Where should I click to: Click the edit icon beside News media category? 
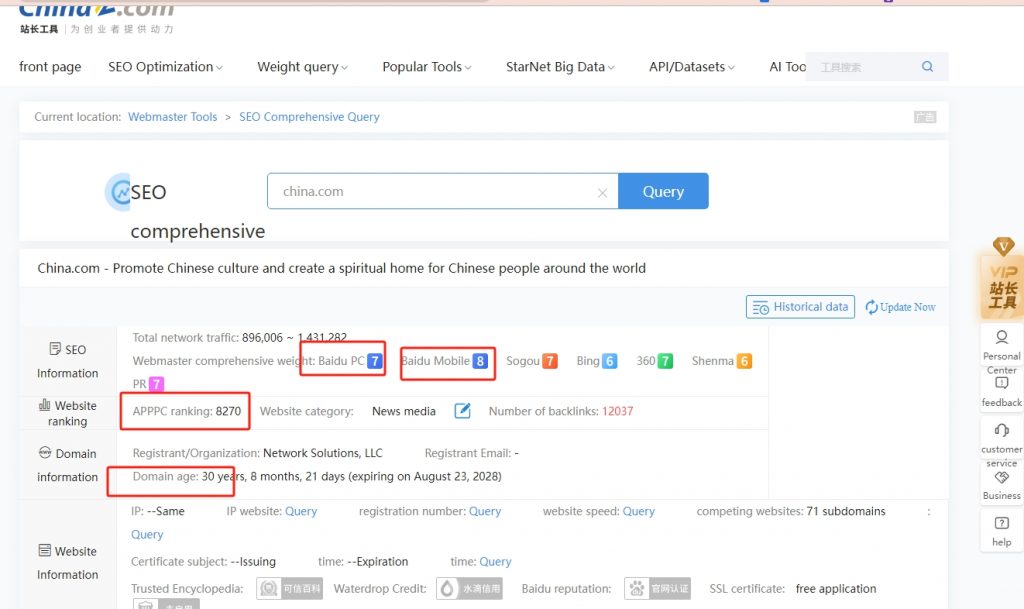point(462,411)
